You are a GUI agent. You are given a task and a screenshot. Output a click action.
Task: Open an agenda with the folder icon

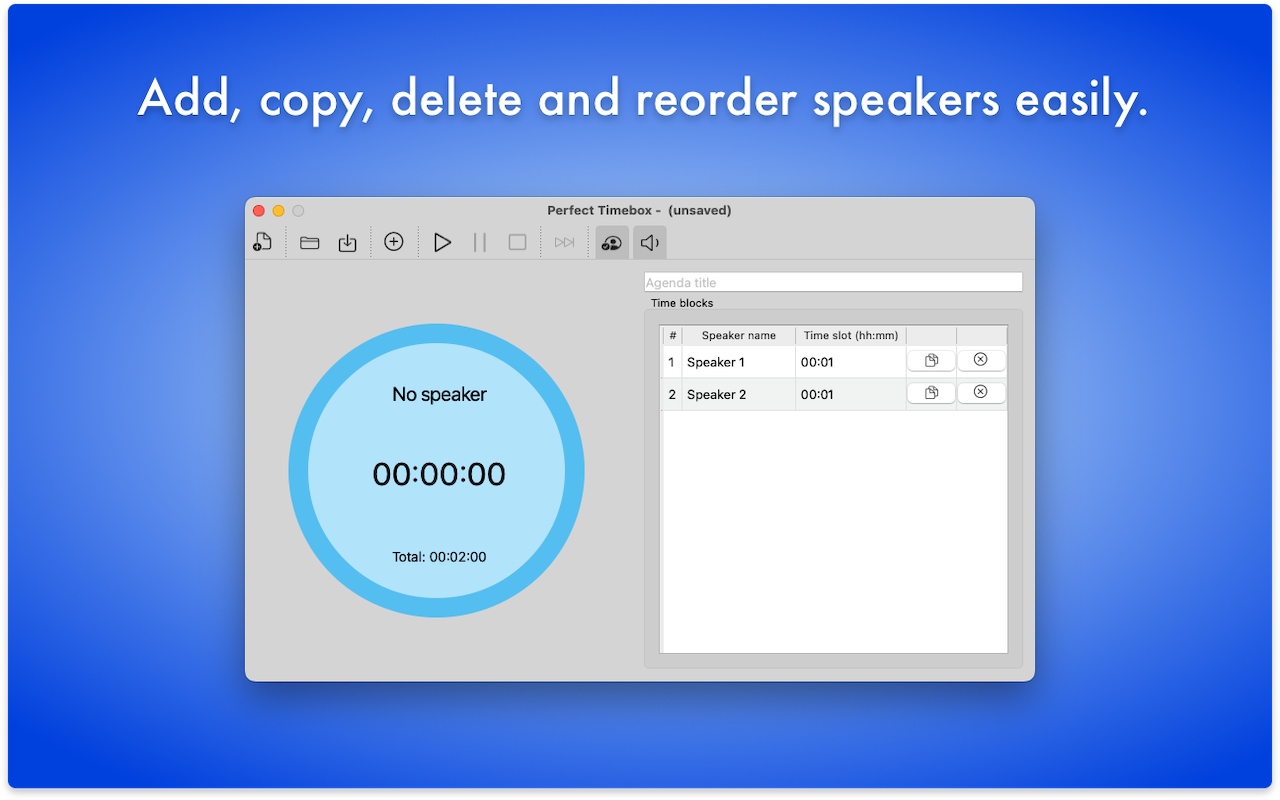pyautogui.click(x=310, y=242)
